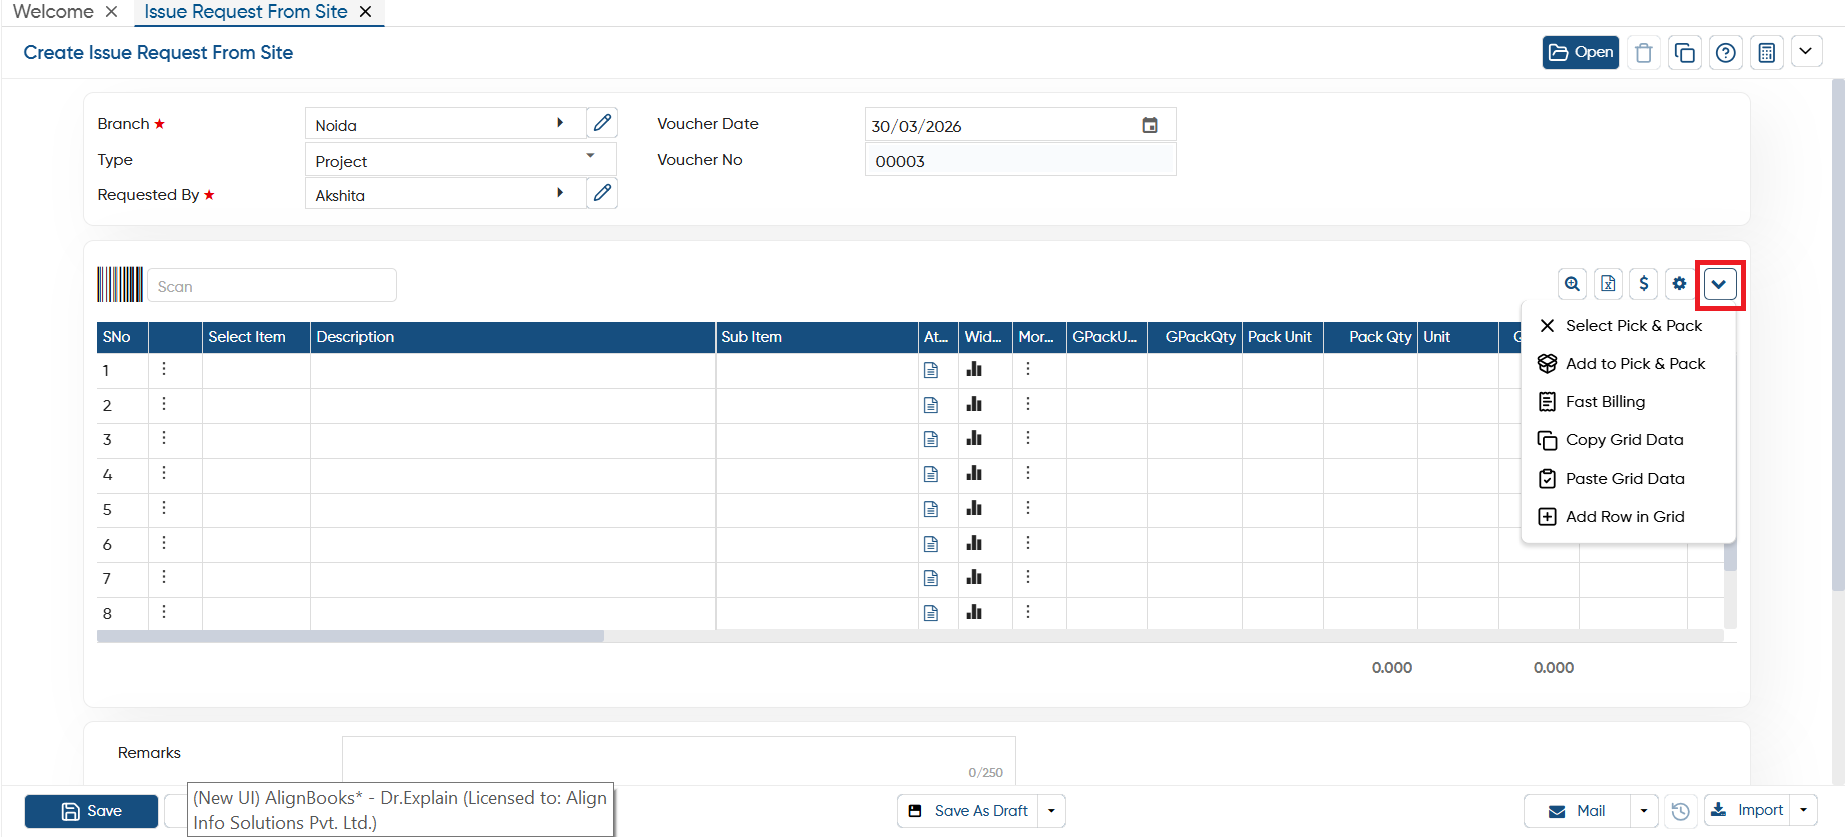Slide the grid horizontal scrollbar
The image size is (1845, 837).
(x=350, y=636)
